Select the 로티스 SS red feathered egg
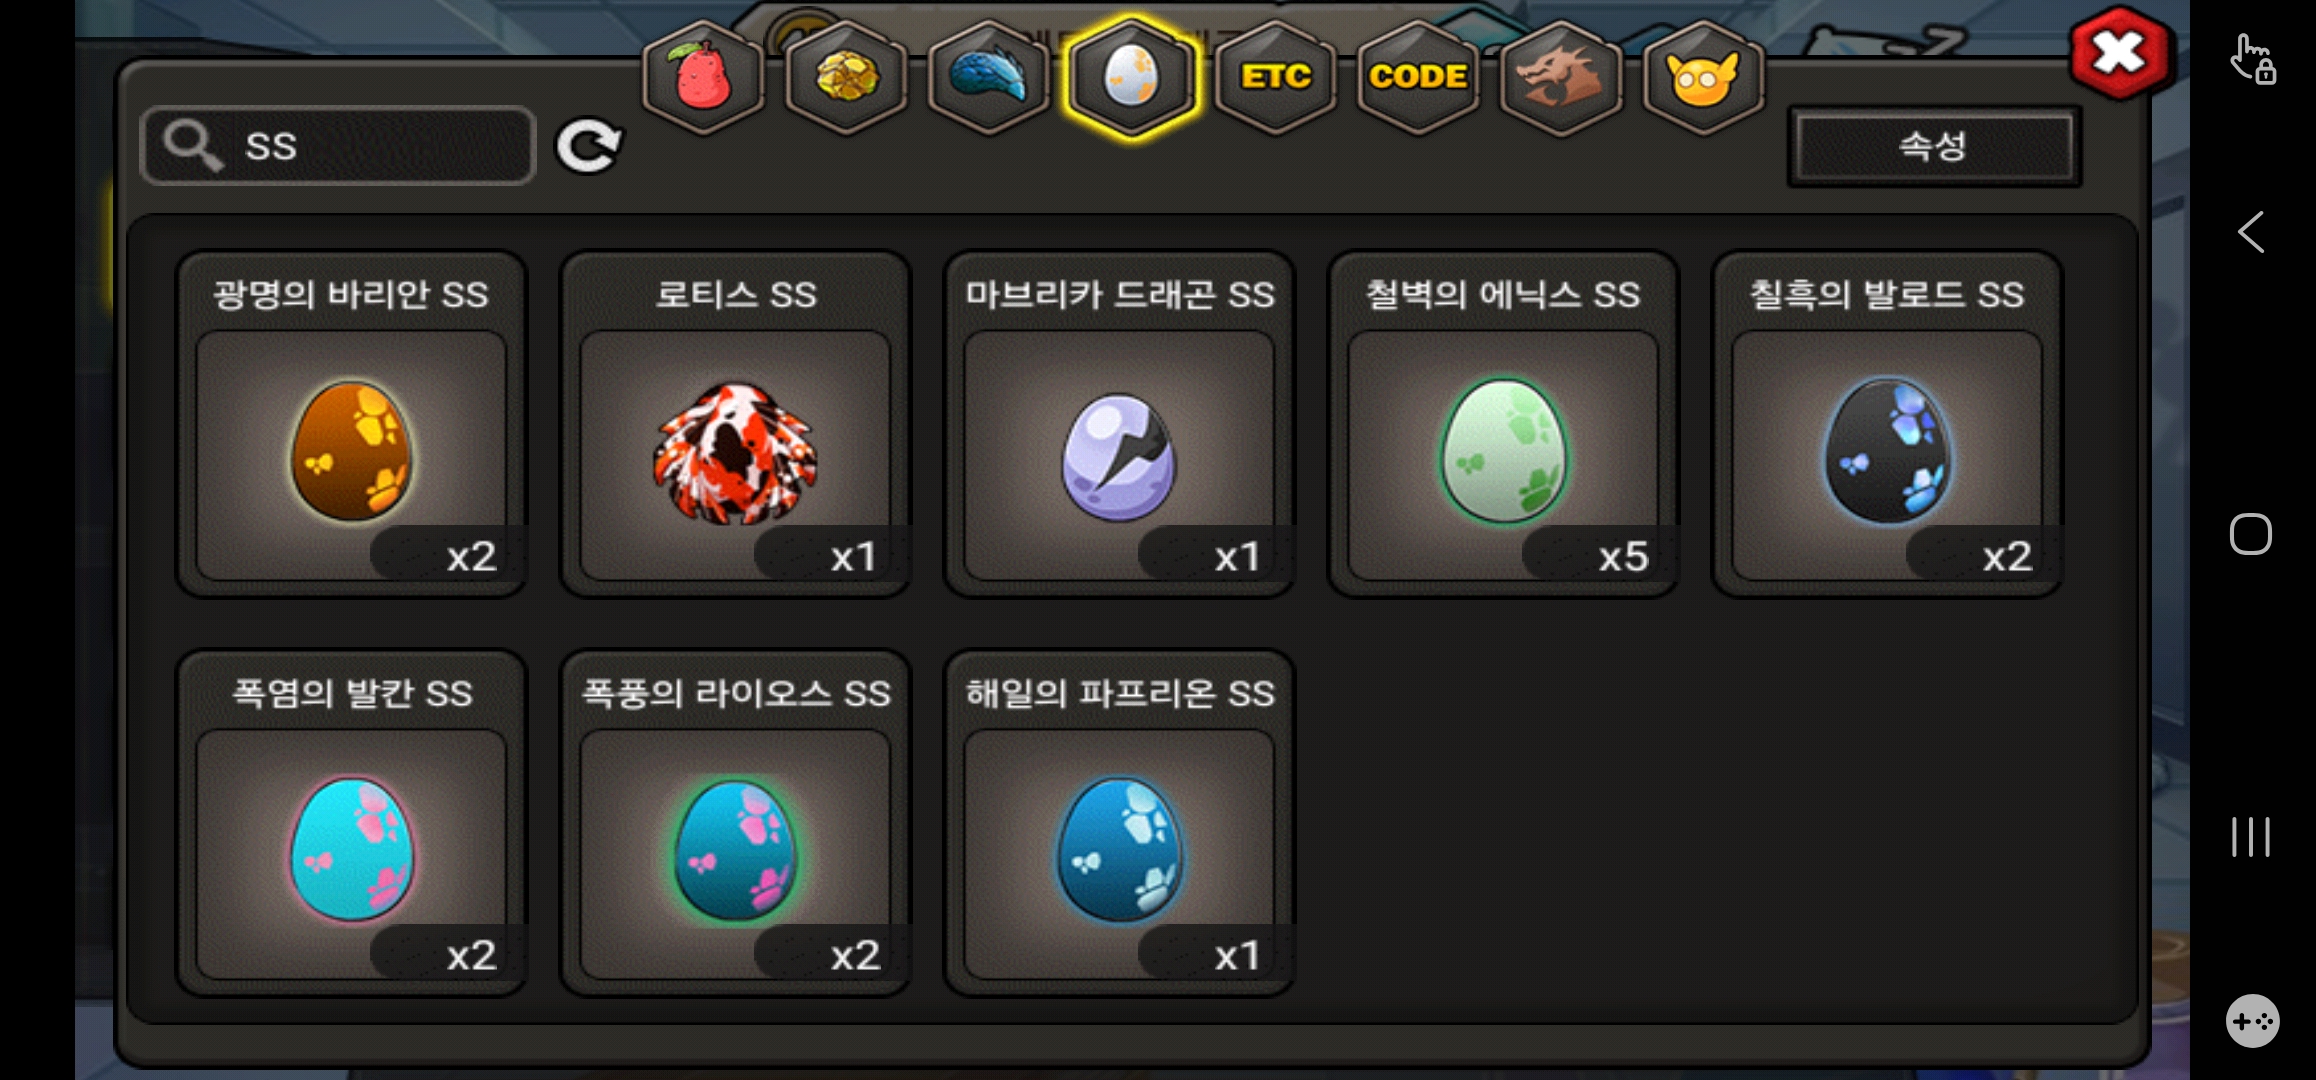Viewport: 2316px width, 1080px height. (x=735, y=424)
